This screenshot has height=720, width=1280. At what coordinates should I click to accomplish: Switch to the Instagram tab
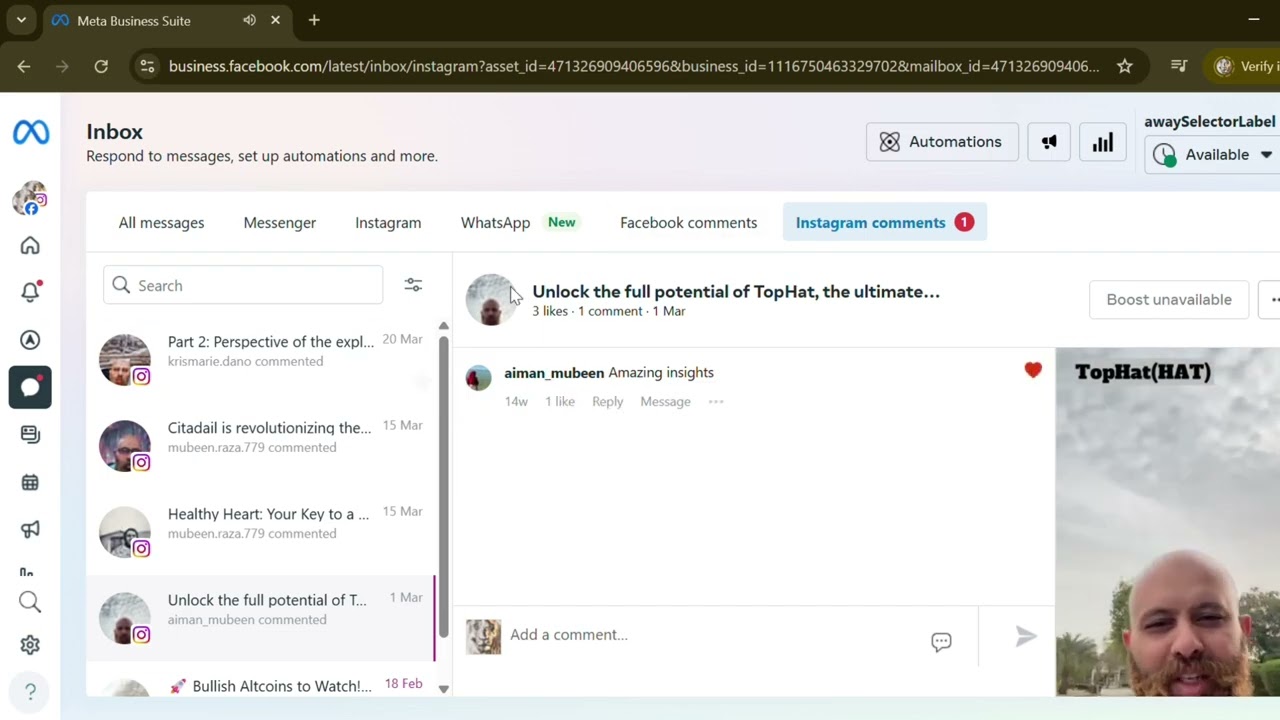click(388, 222)
